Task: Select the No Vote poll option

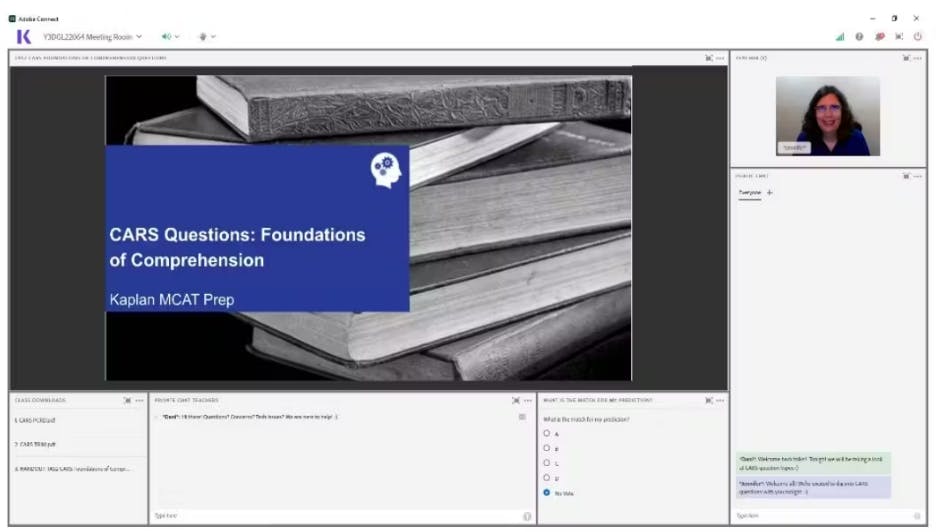Action: 546,493
